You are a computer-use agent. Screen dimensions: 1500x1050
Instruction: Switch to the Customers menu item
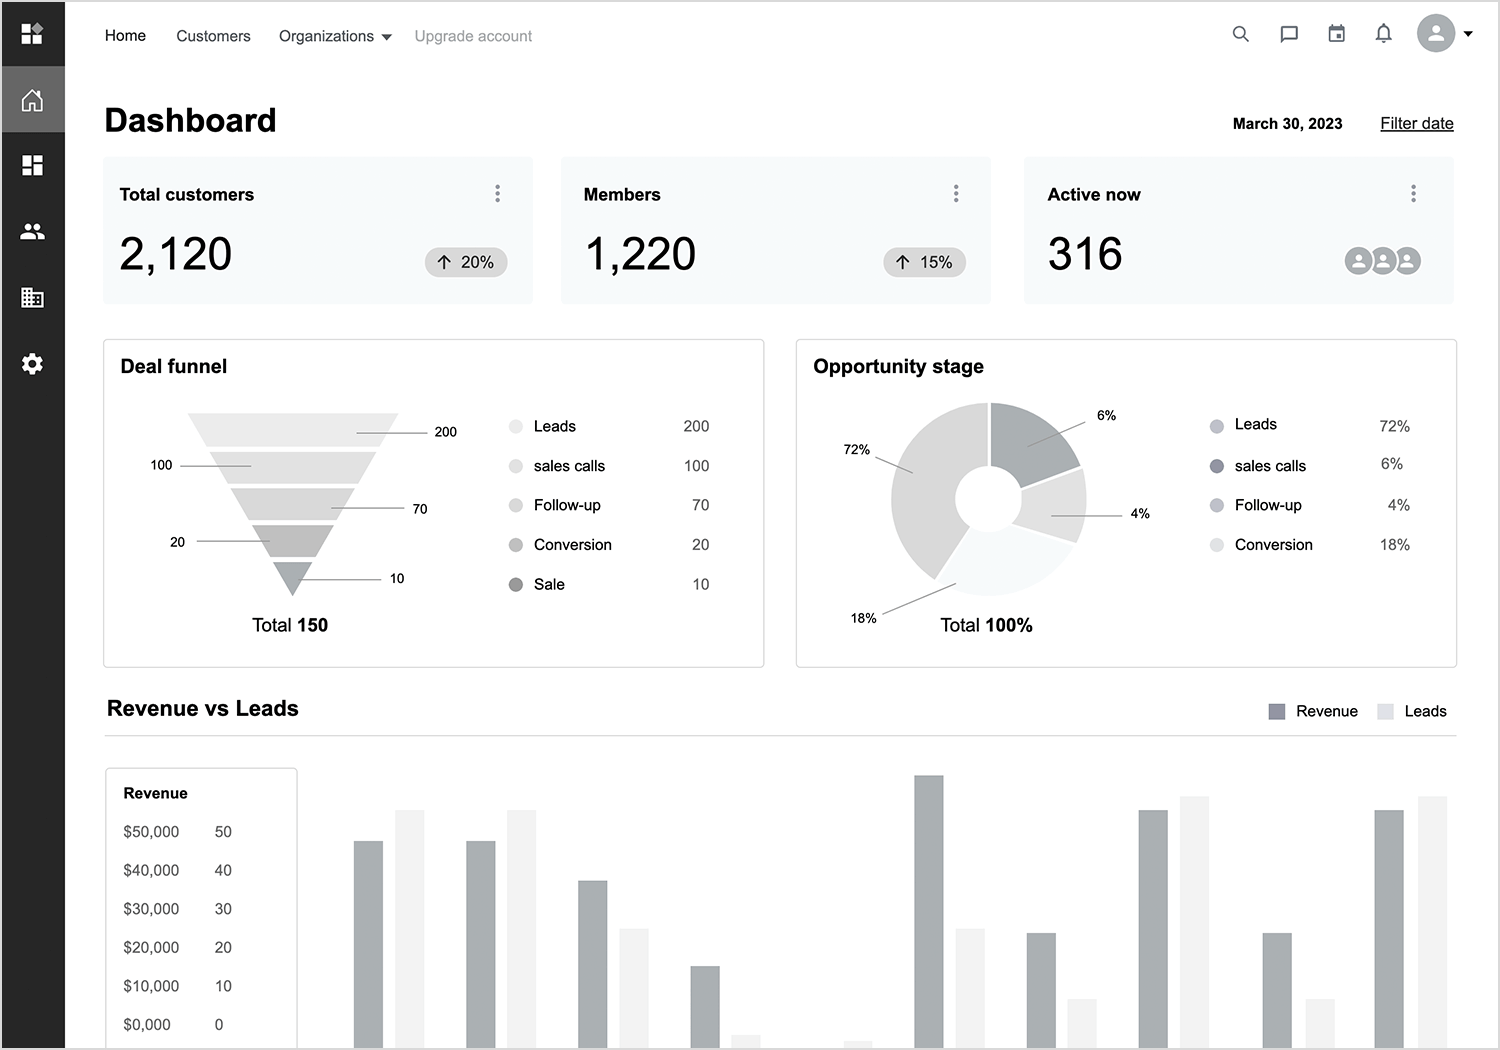point(213,36)
